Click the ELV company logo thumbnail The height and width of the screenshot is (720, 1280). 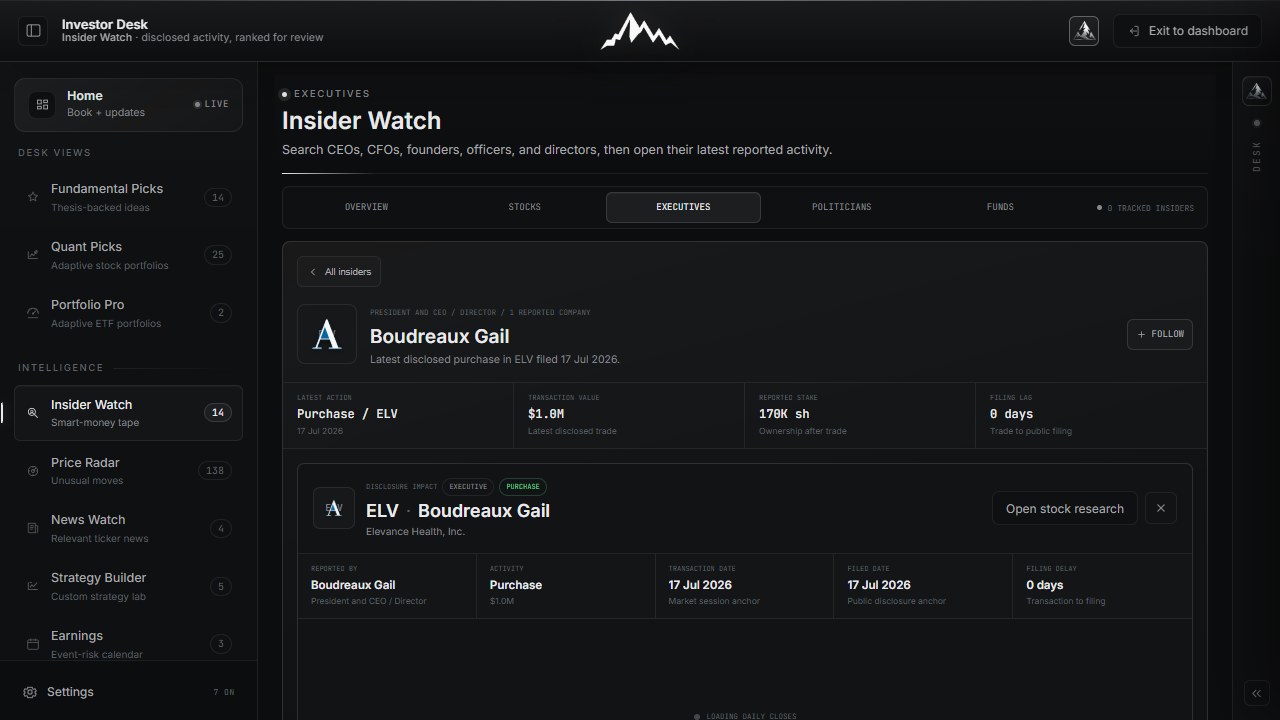334,508
